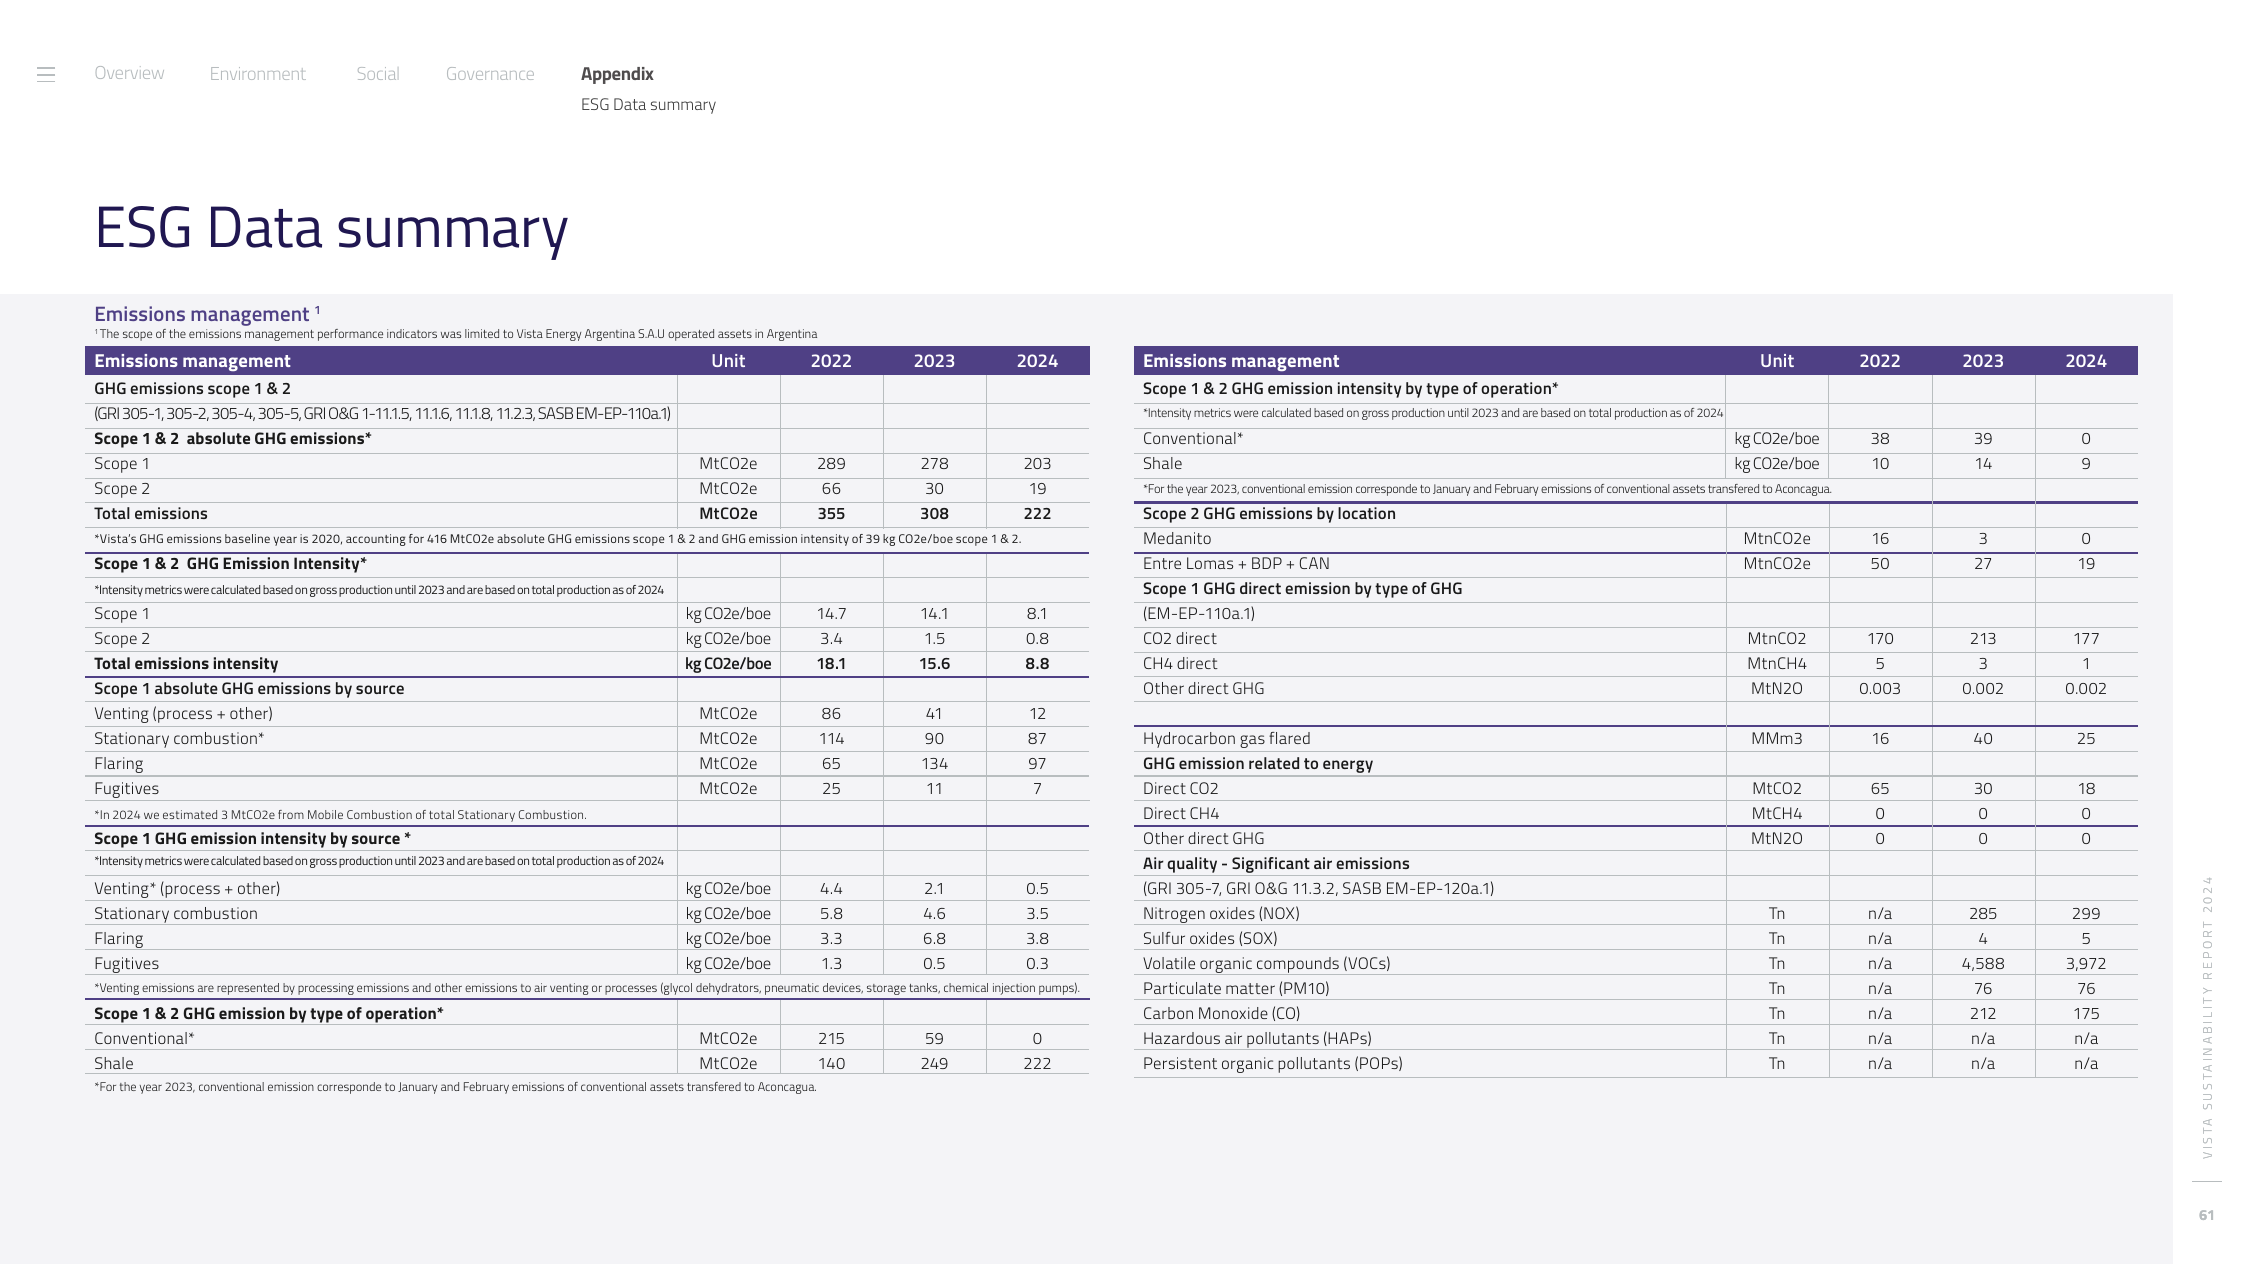Viewport: 2245px width, 1264px height.
Task: Click Sulfur oxides (SOX) row label
Action: (1210, 939)
